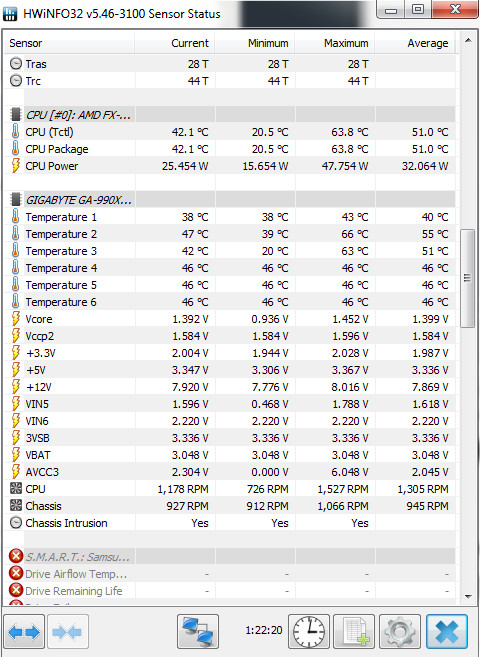Image resolution: width=480 pixels, height=657 pixels.
Task: Click the CPU fan icon in the RPM row
Action: 15,489
